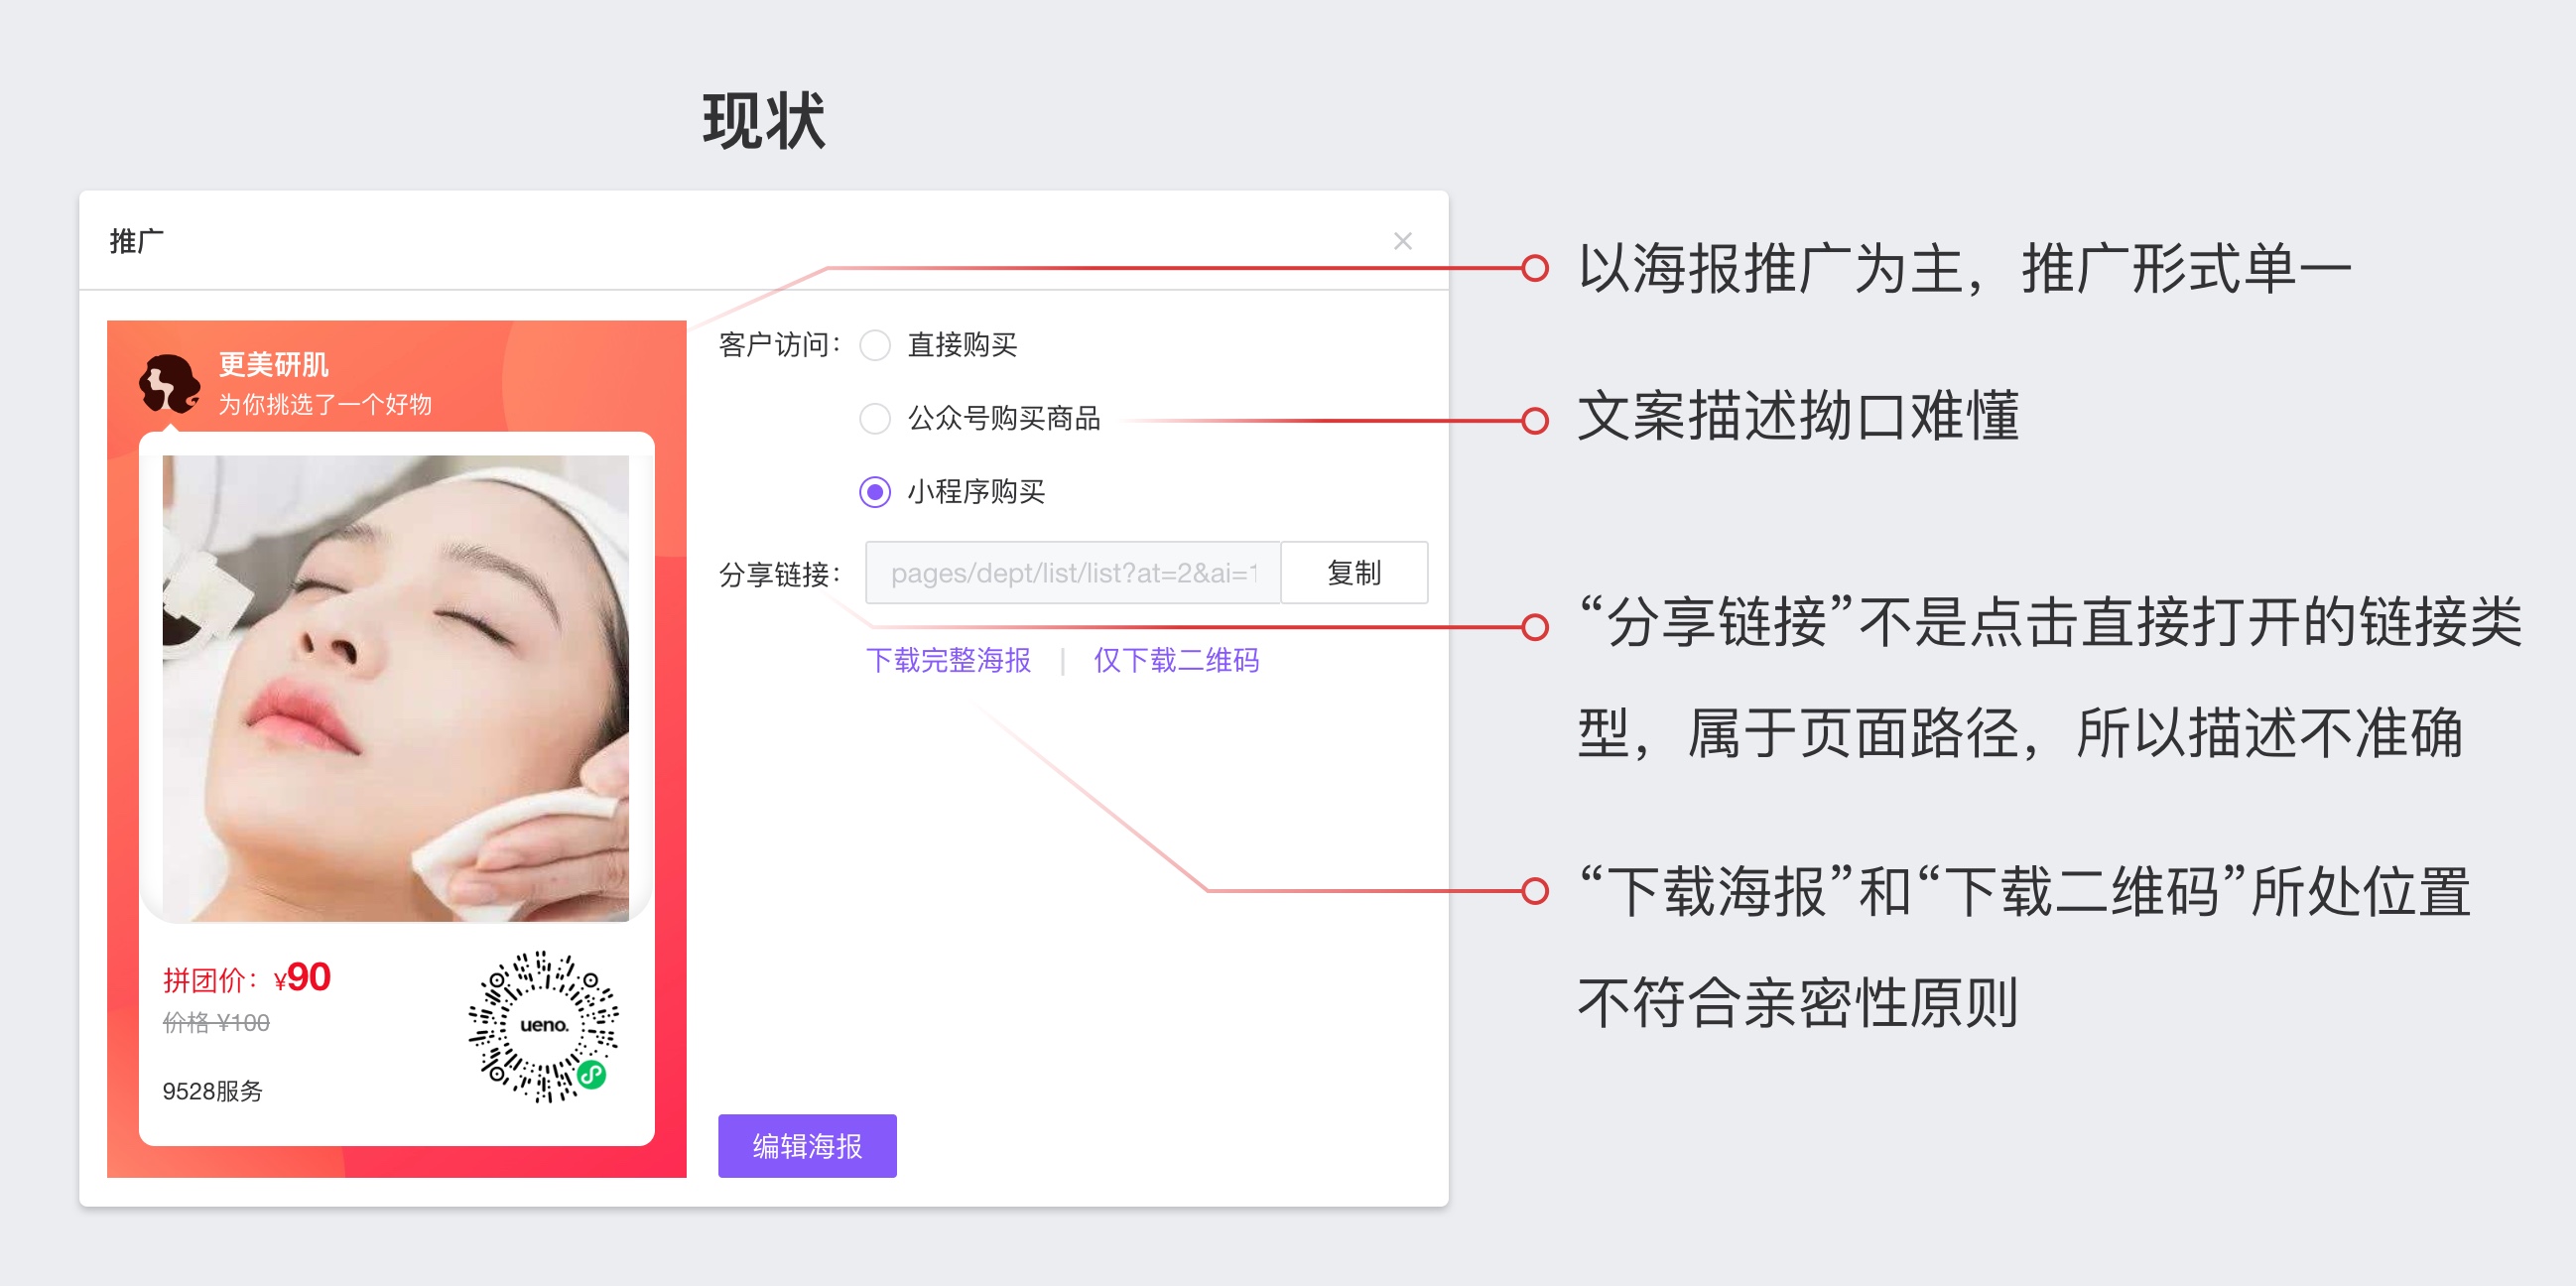This screenshot has height=1286, width=2576.
Task: Click the 推广 dialog title
Action: pyautogui.click(x=136, y=241)
